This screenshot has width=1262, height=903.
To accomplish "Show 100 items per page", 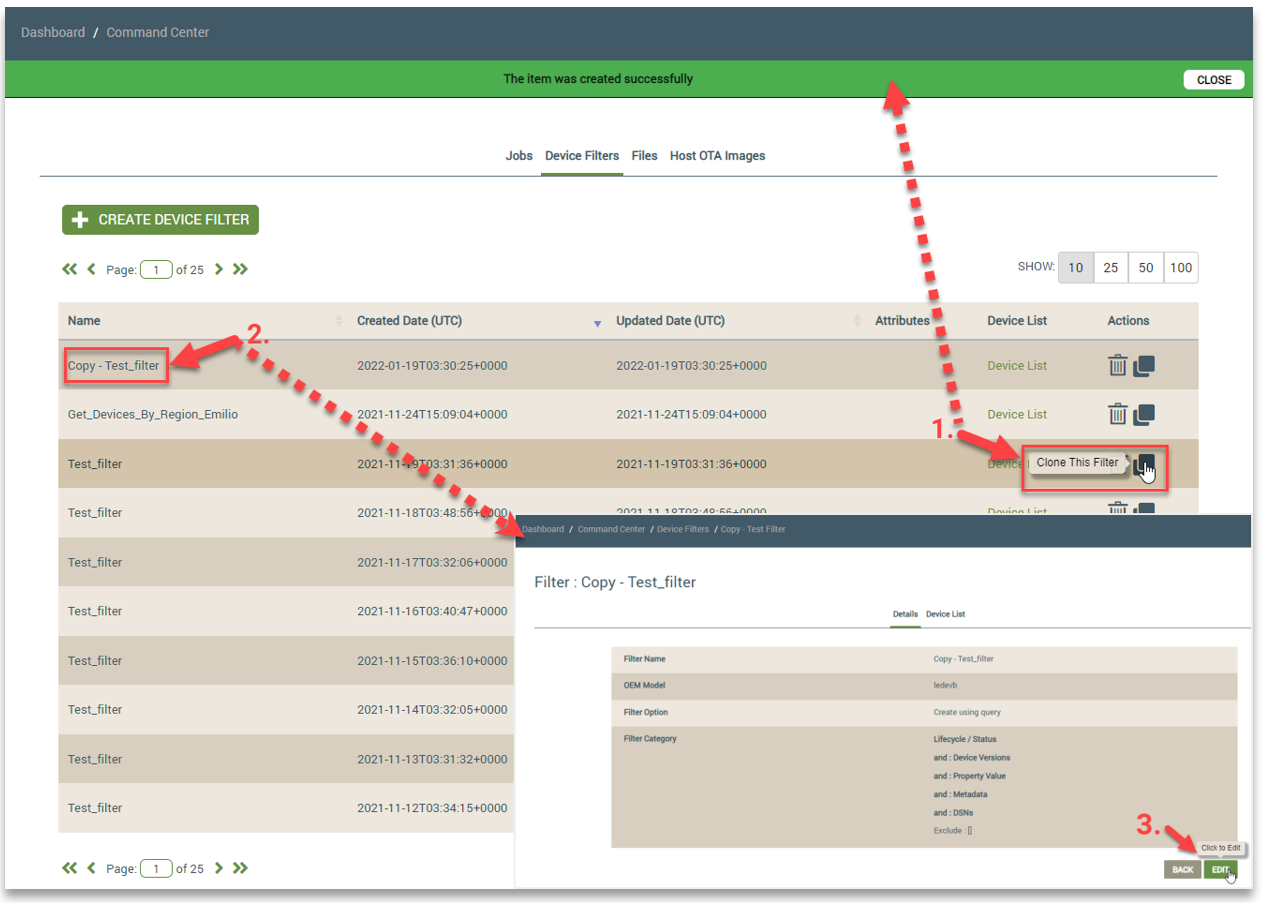I will 1181,268.
